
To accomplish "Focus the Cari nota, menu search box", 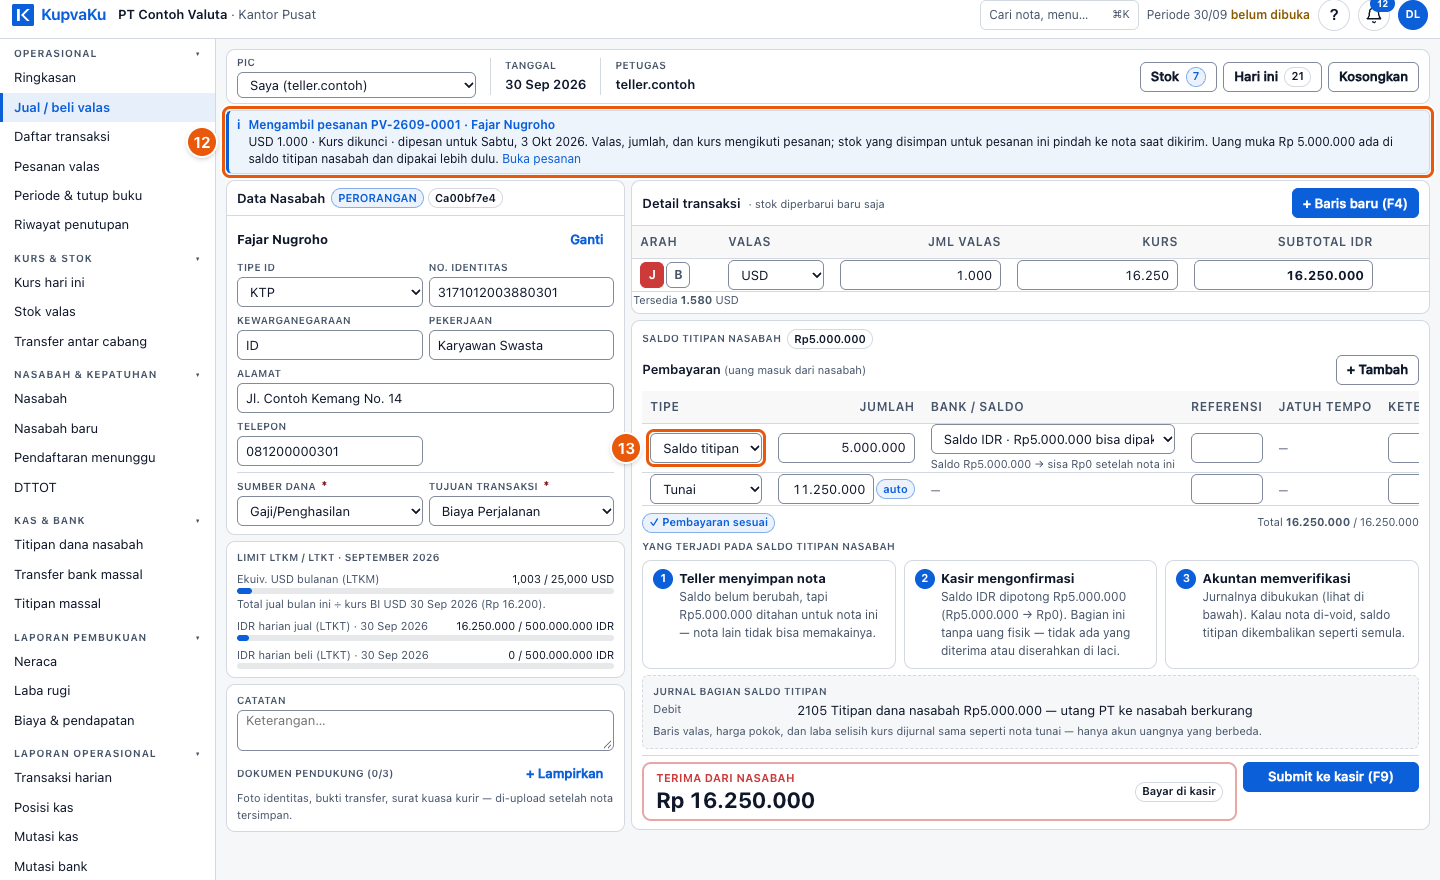I will click(x=1059, y=15).
